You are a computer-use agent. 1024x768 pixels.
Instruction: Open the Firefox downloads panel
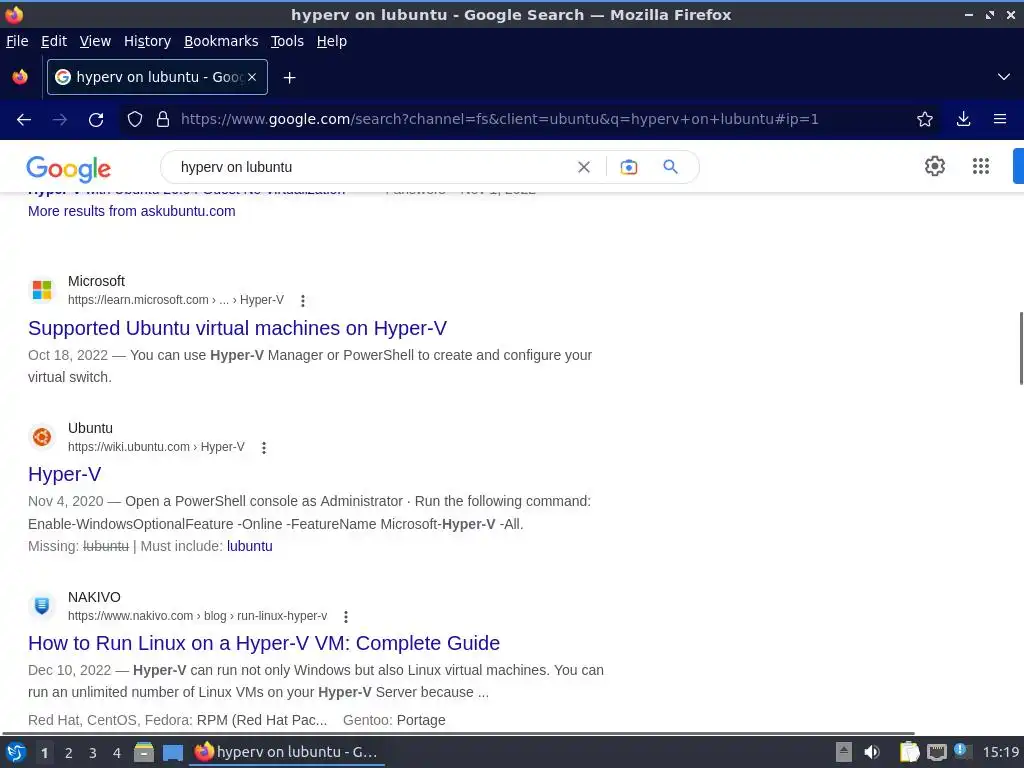[x=963, y=120]
